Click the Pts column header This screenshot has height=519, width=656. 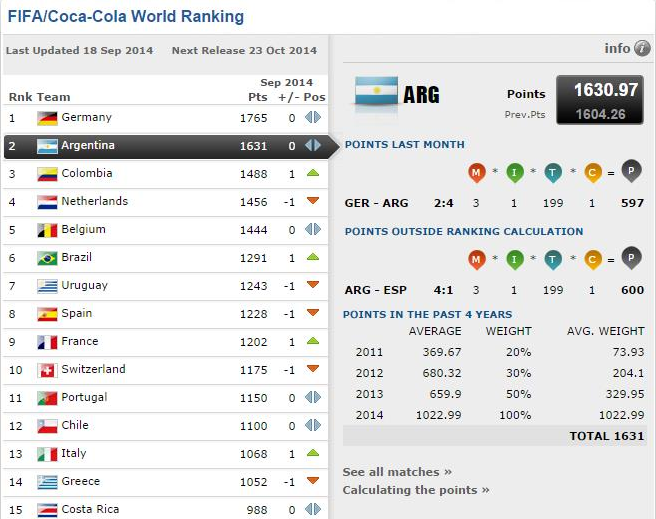pos(258,97)
